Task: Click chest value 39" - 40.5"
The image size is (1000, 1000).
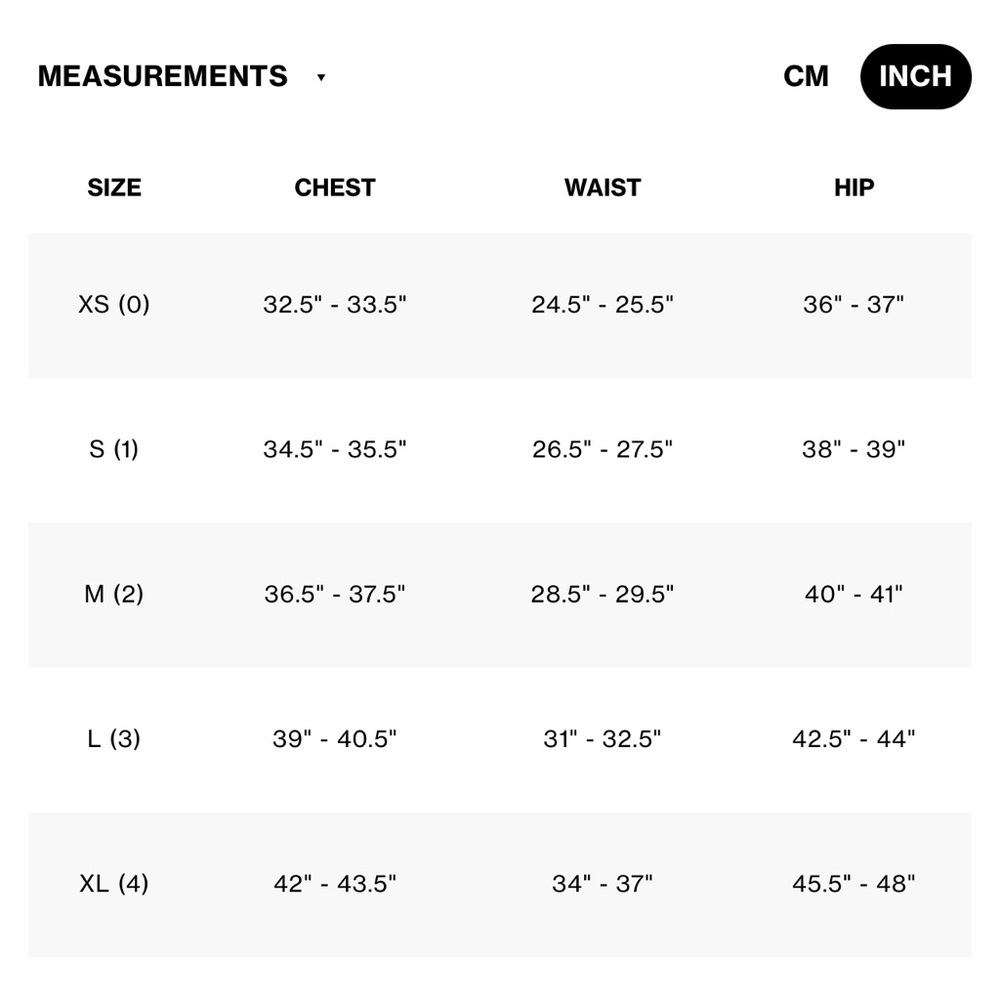Action: (335, 739)
